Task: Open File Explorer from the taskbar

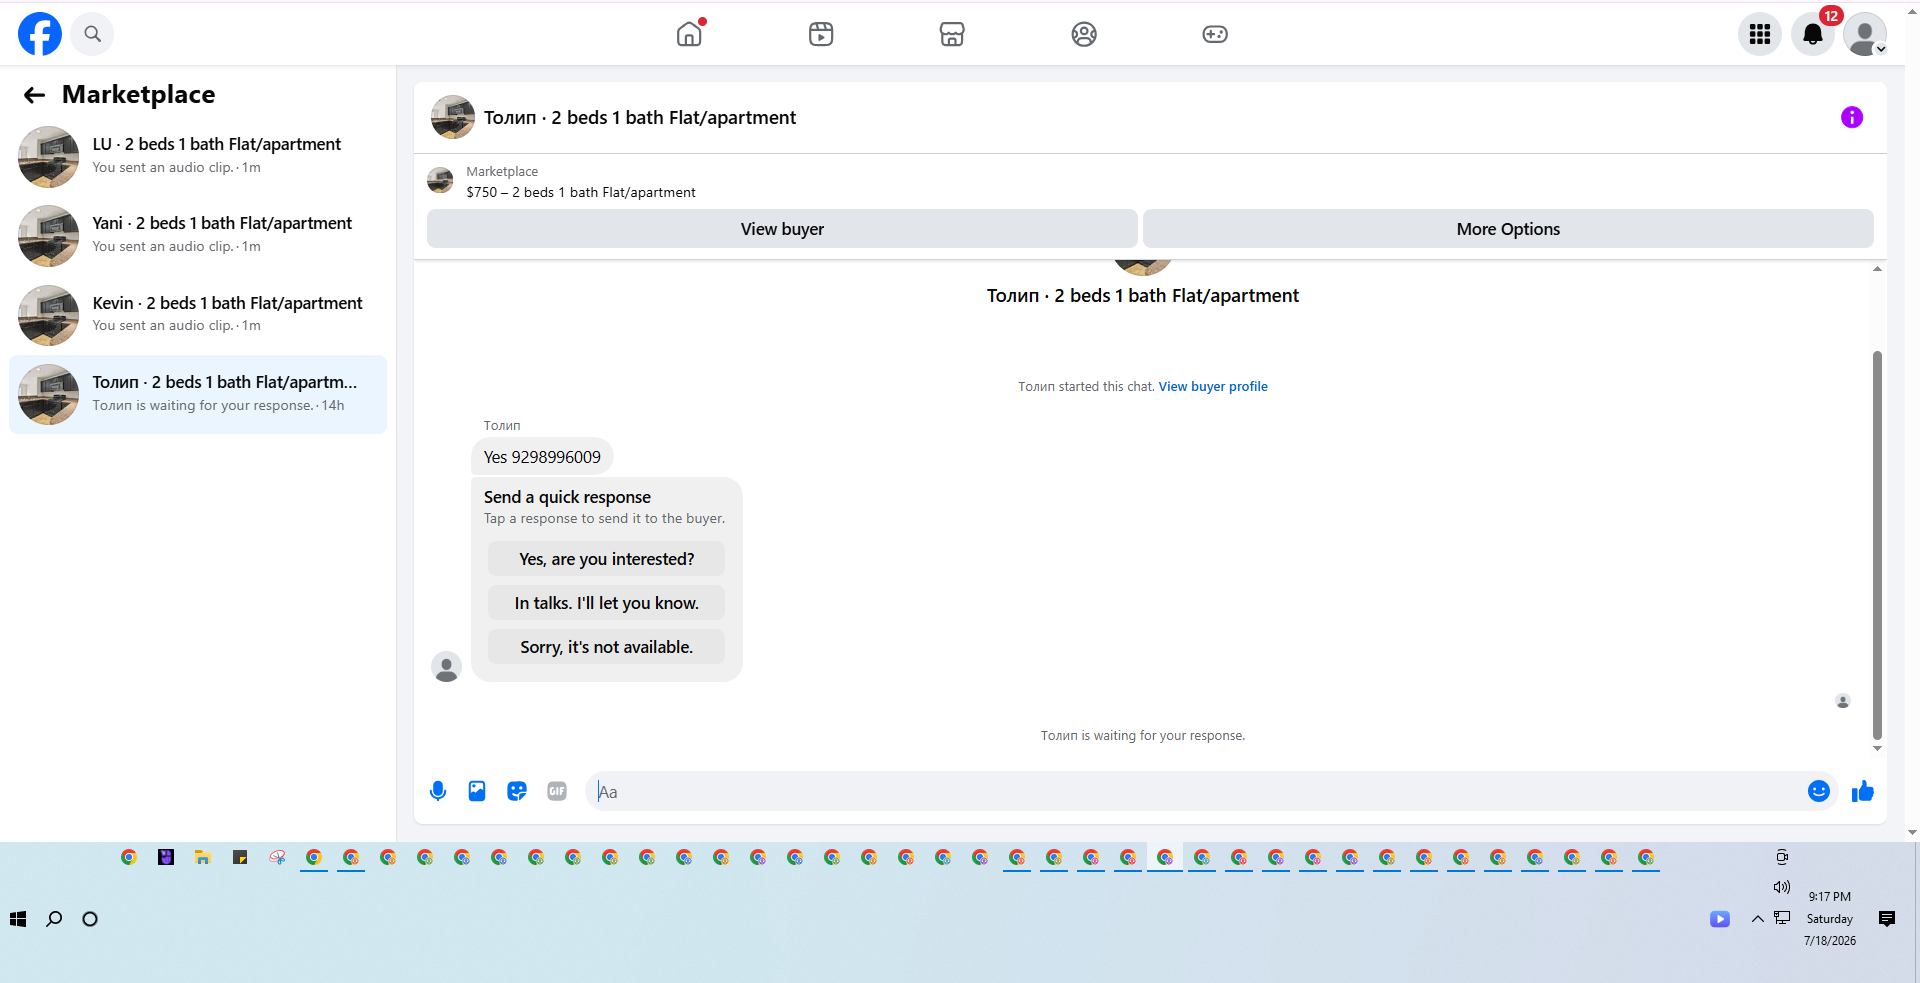Action: pos(203,857)
